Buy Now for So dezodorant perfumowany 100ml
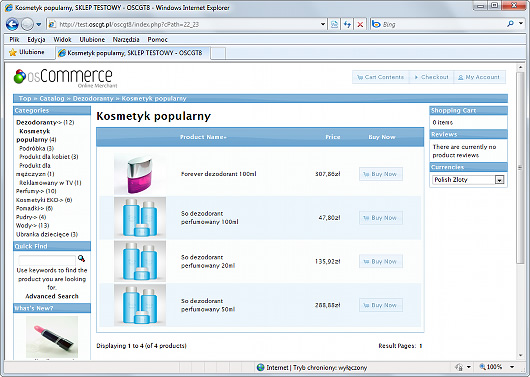 381,218
